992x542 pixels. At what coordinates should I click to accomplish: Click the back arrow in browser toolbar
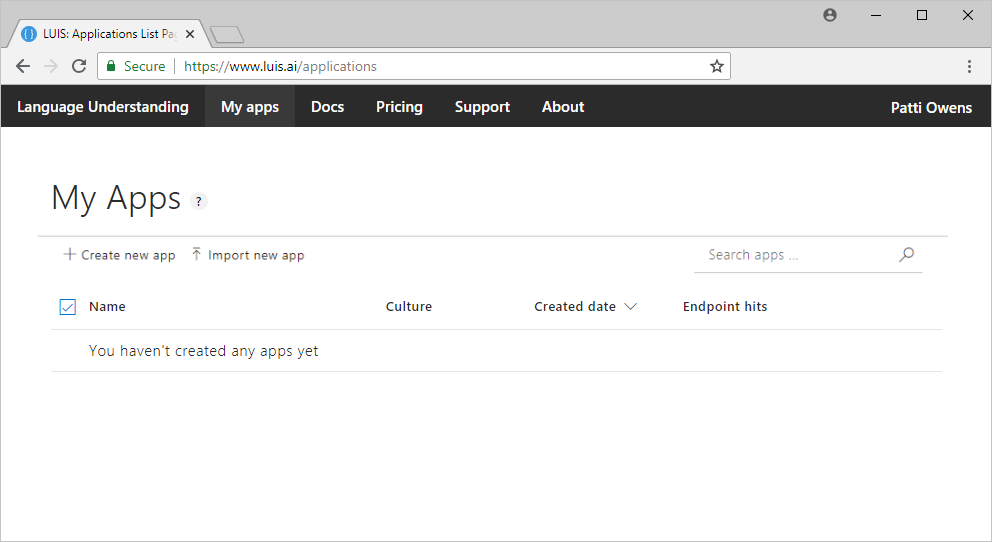tap(23, 66)
